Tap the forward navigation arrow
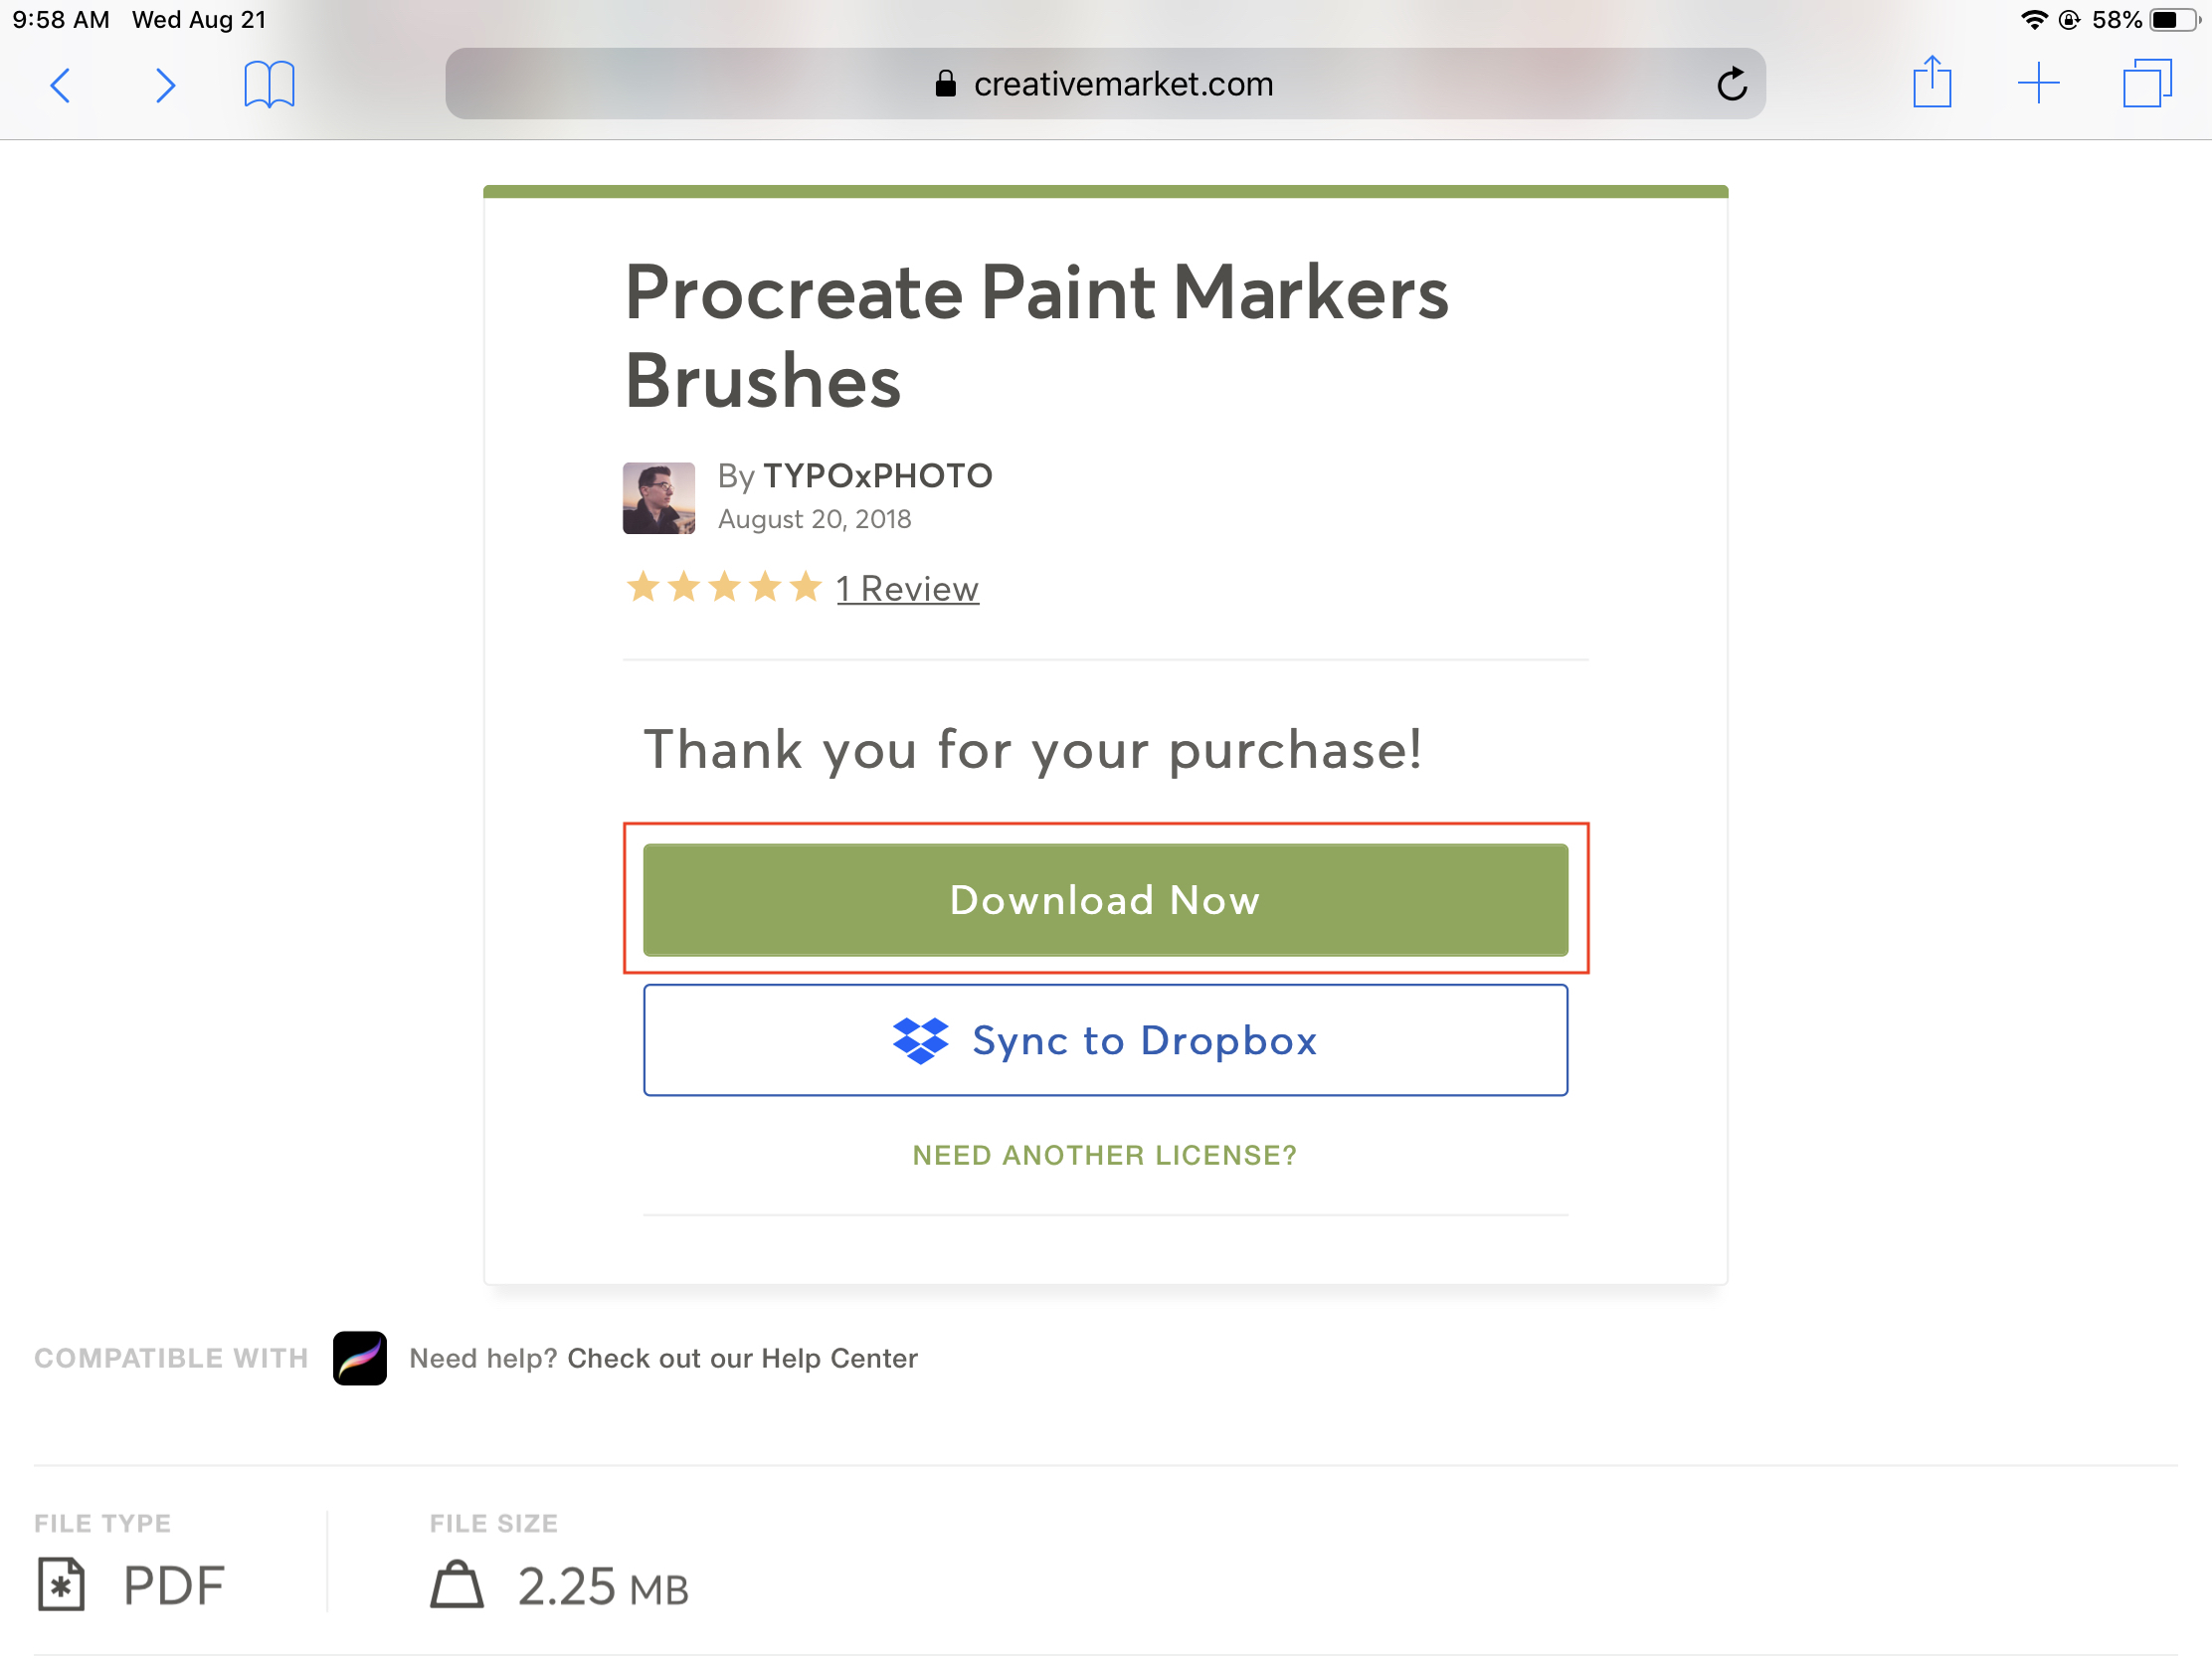This screenshot has height=1659, width=2212. [x=165, y=85]
